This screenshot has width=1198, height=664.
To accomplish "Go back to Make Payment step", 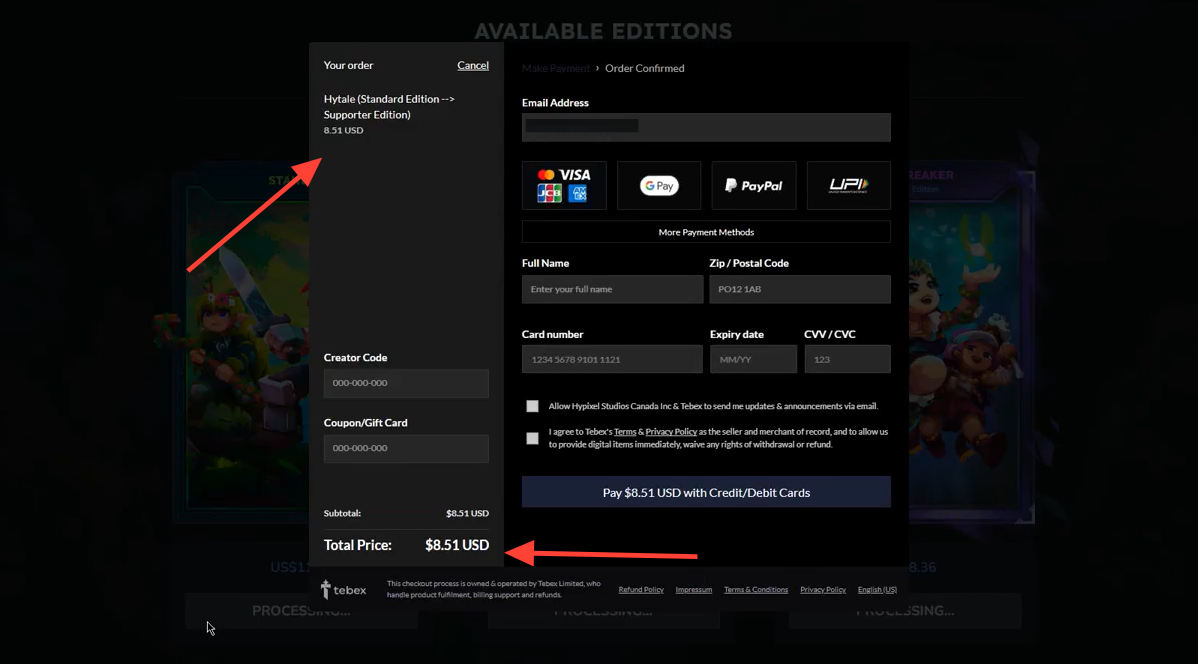I will 556,68.
